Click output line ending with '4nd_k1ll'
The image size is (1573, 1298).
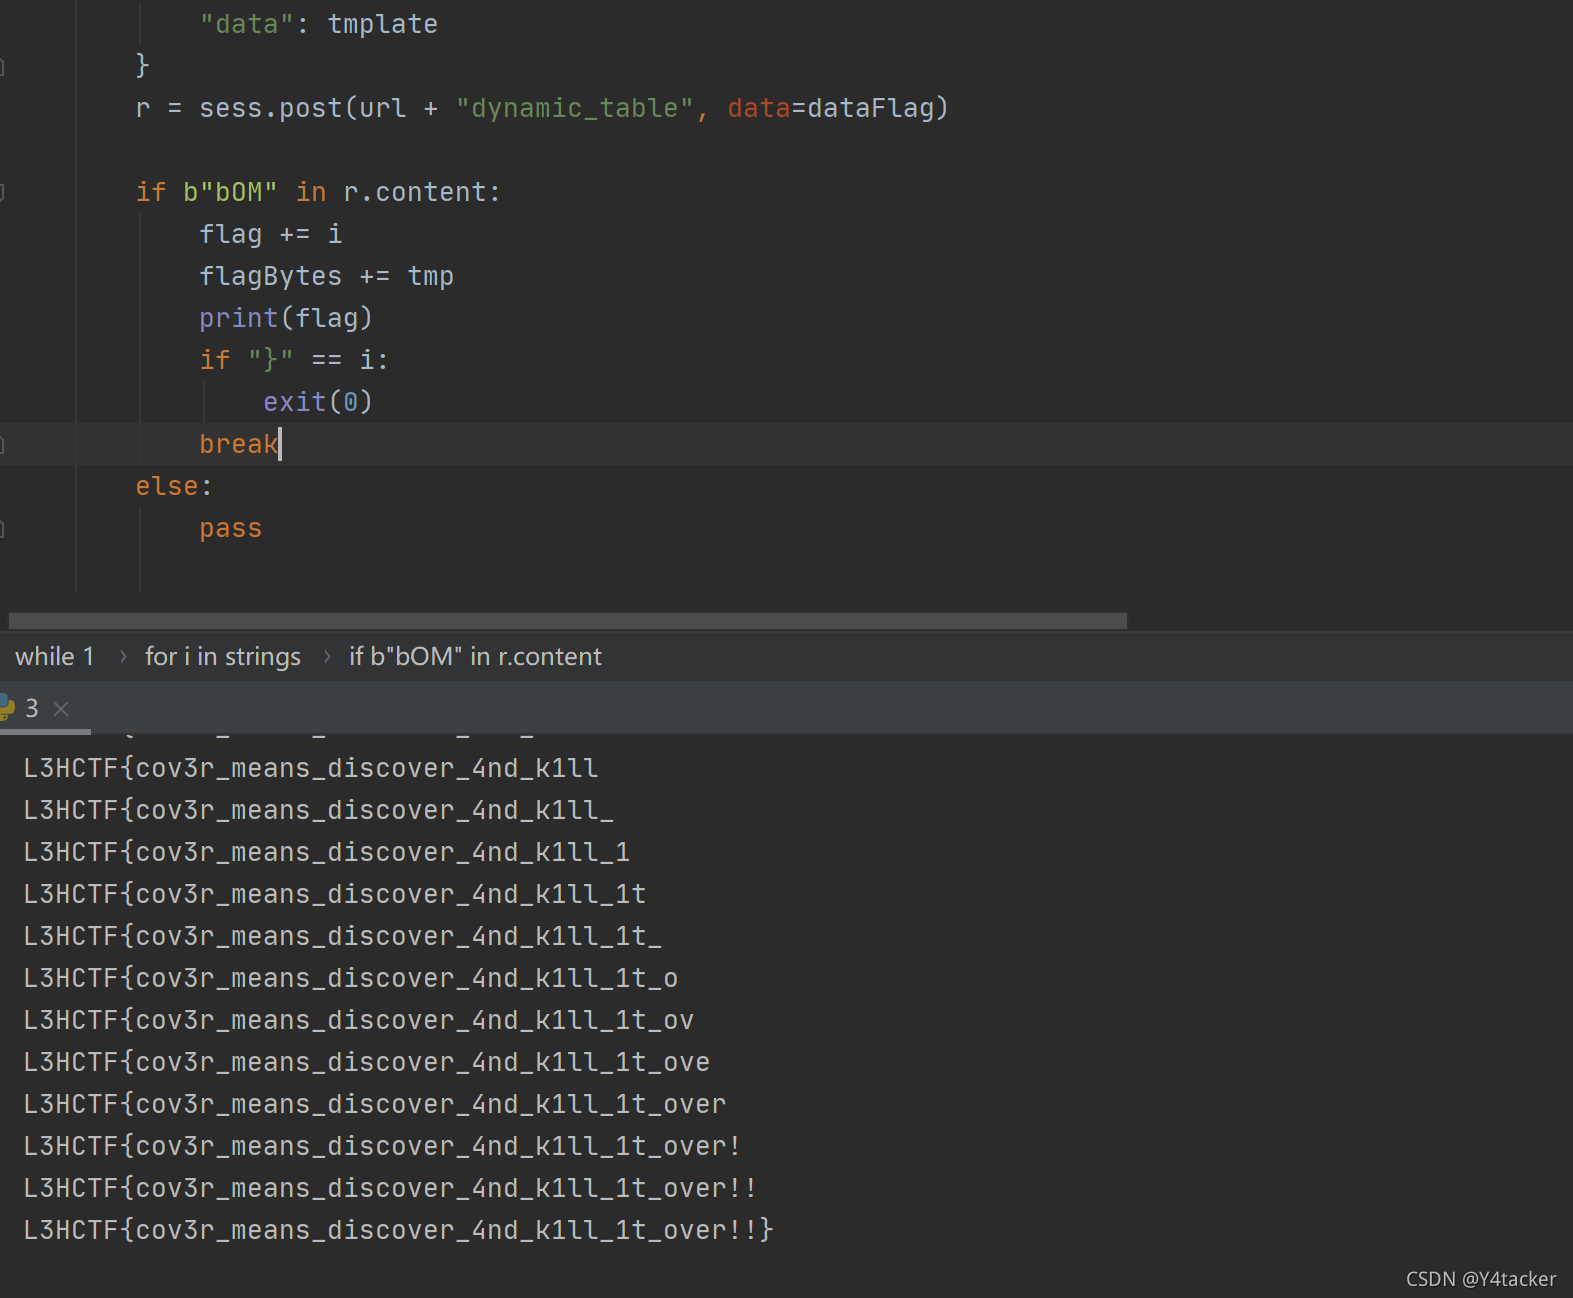[311, 768]
